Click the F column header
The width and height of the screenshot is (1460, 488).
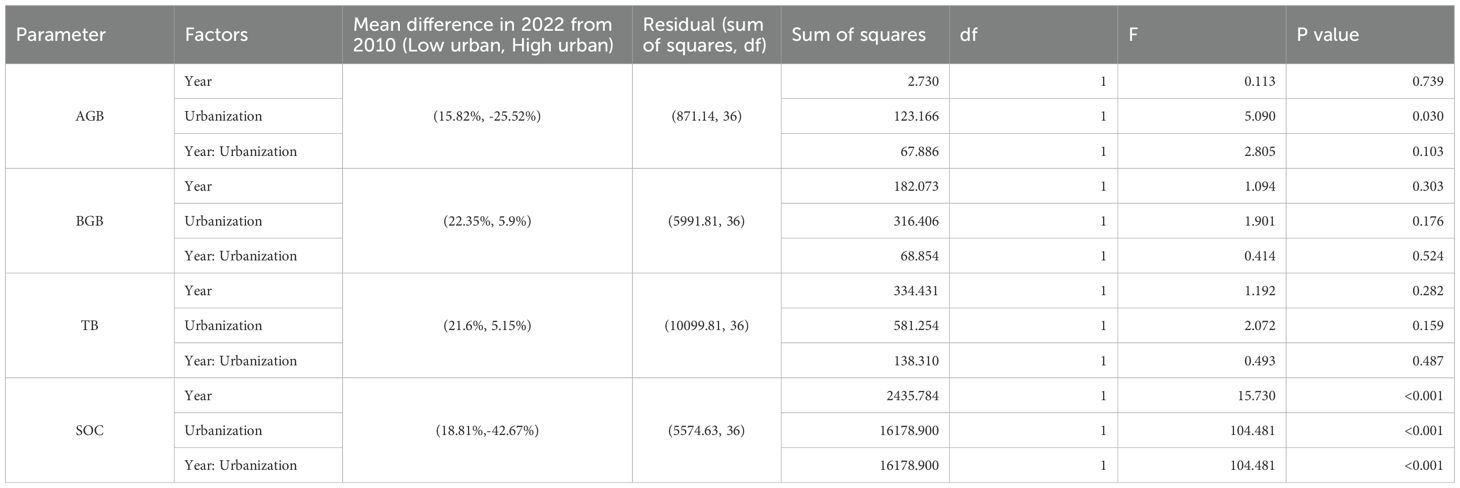tap(1135, 34)
